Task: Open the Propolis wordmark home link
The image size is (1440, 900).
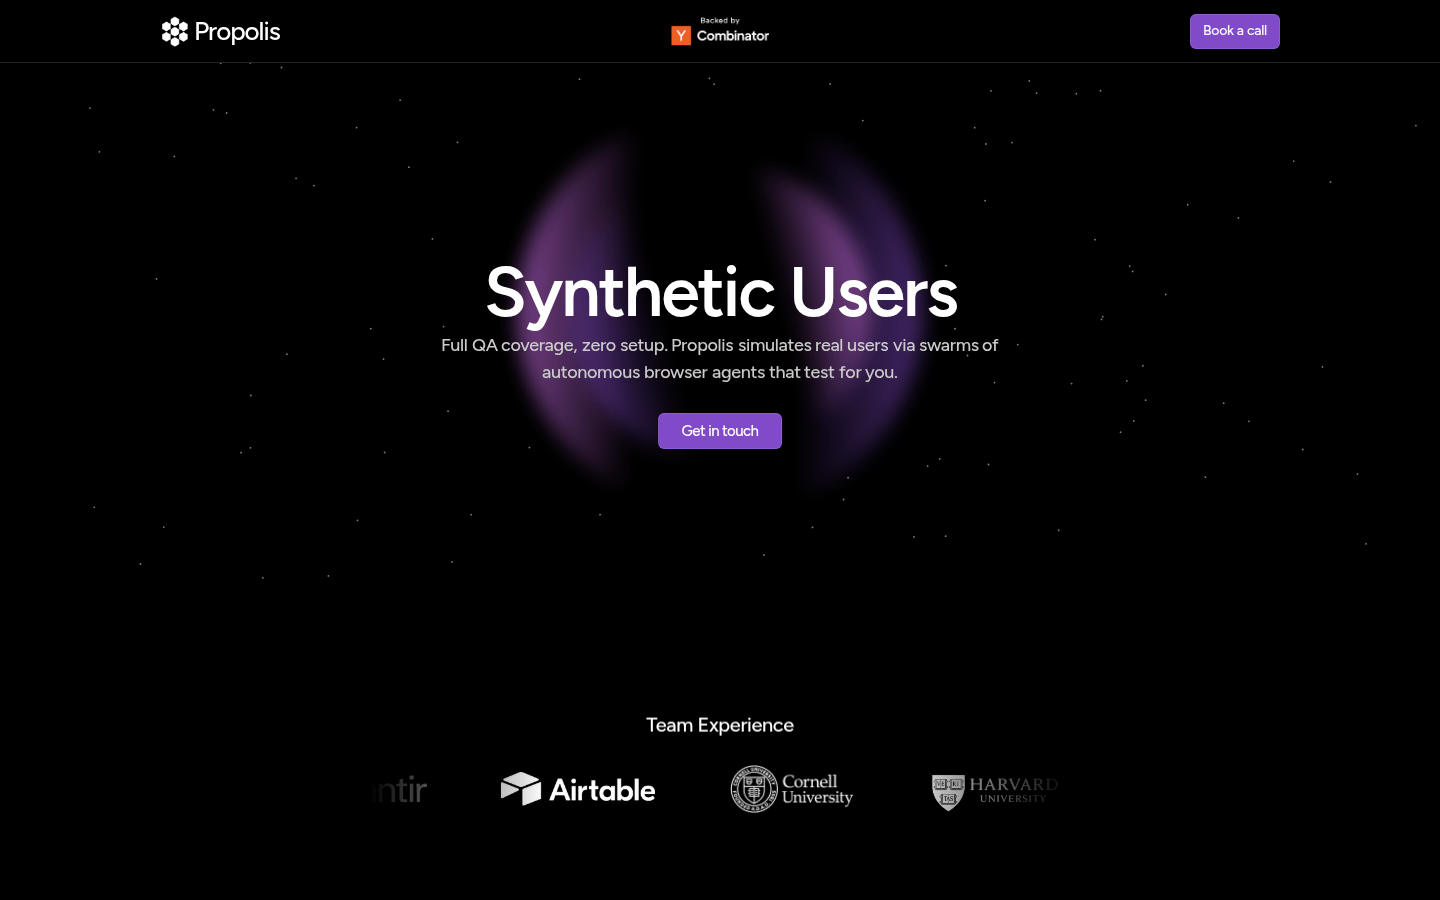Action: [x=237, y=32]
